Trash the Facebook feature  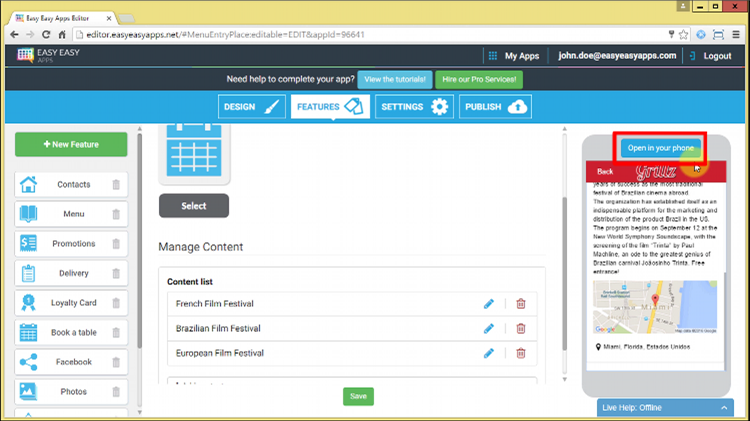coord(116,362)
